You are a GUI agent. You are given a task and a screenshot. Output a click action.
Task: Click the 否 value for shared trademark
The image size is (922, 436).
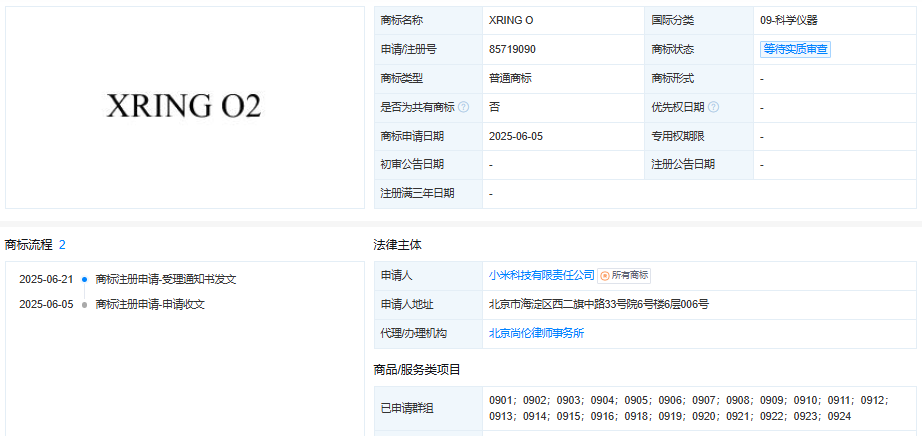click(495, 107)
